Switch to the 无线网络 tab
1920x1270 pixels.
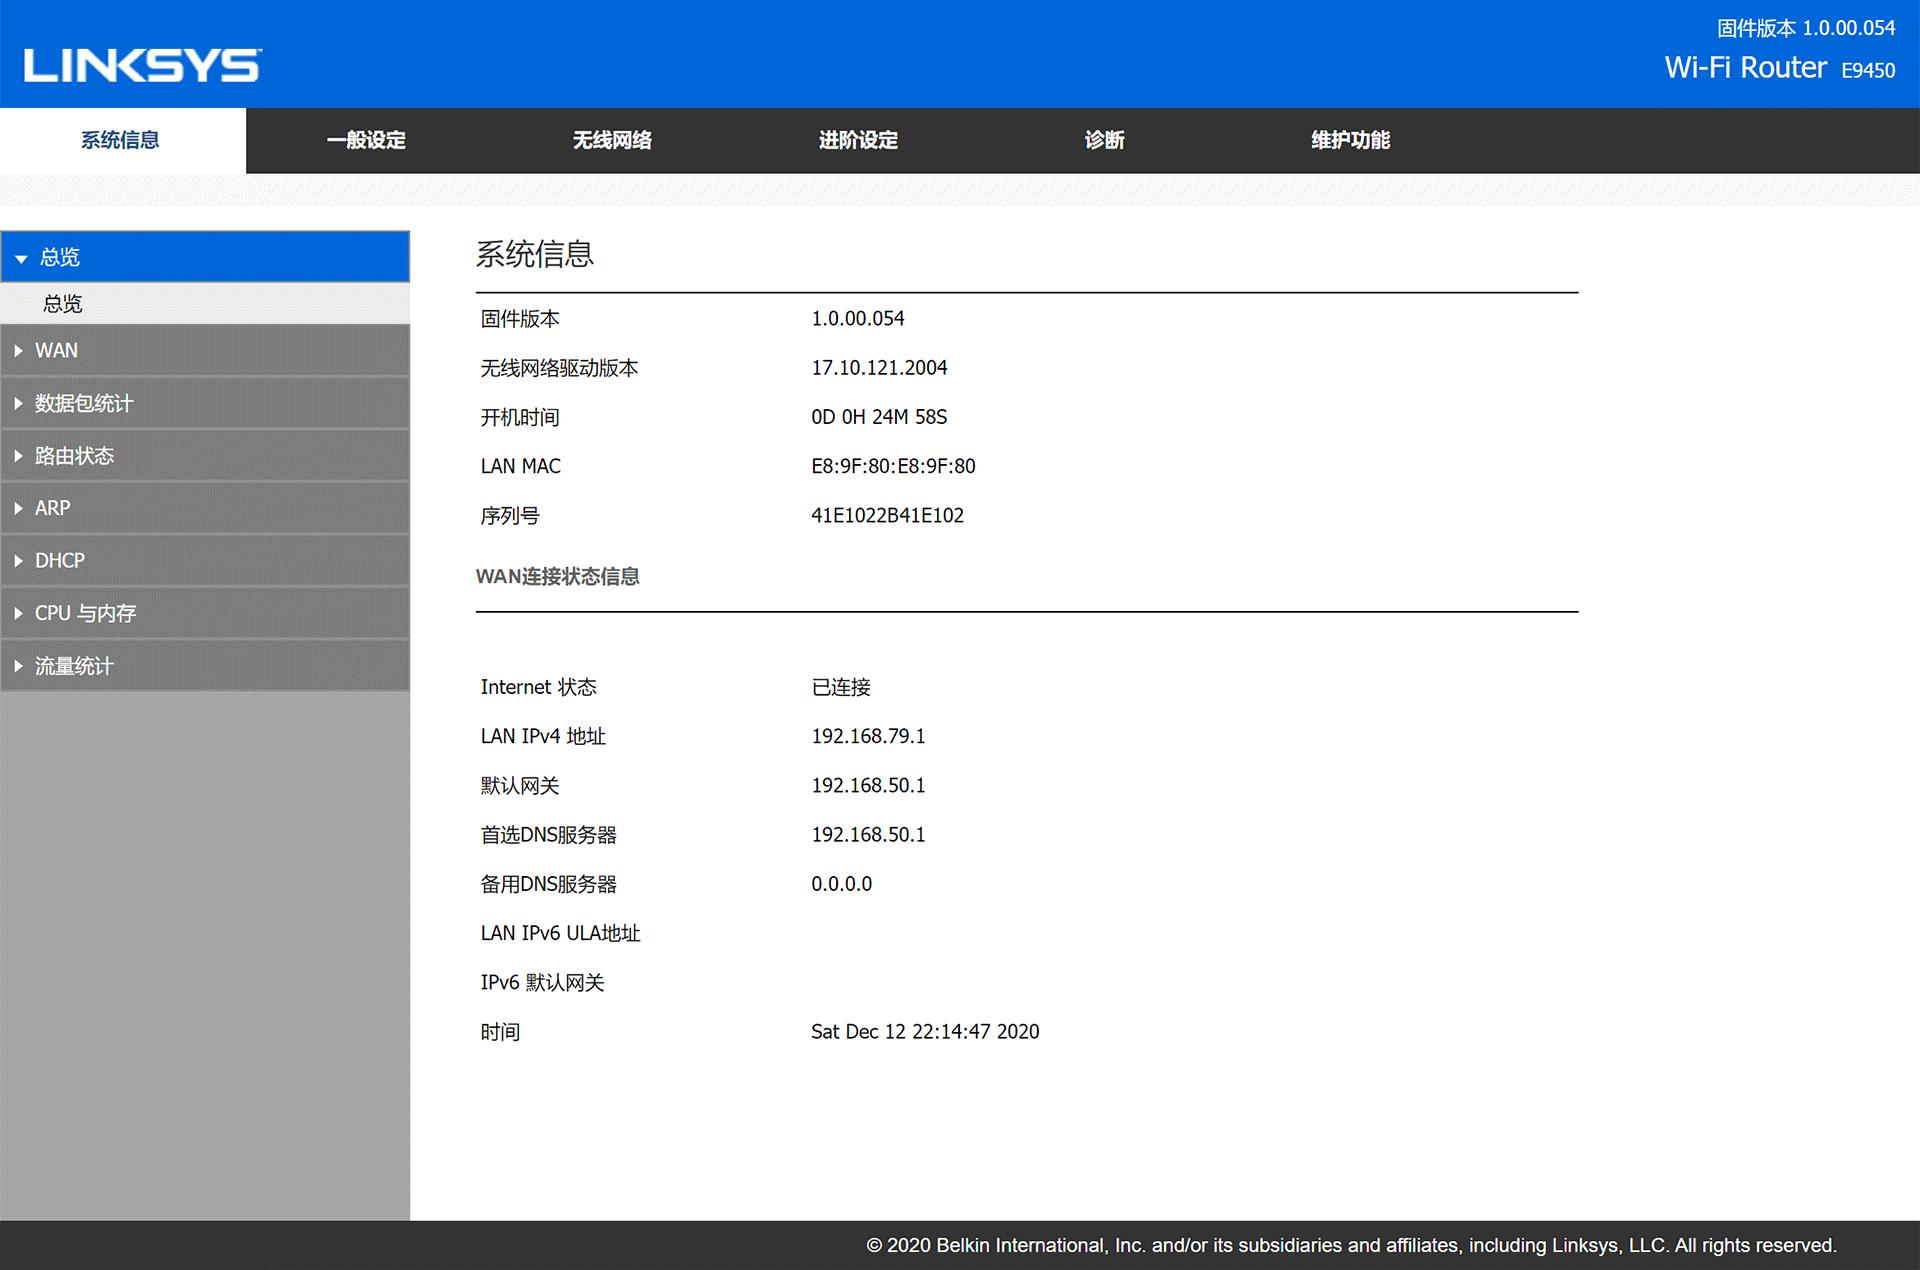[612, 141]
